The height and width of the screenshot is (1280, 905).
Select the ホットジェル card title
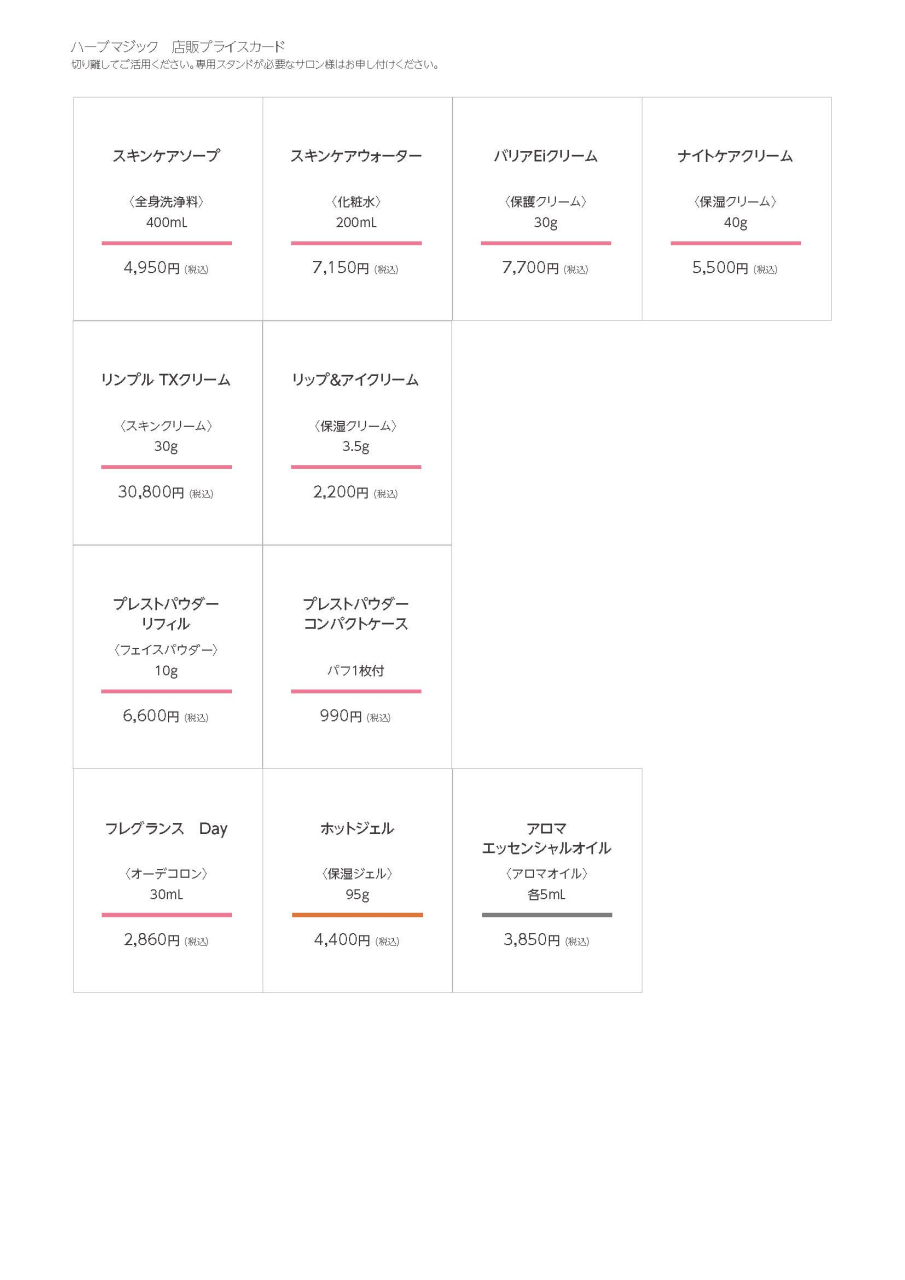357,828
